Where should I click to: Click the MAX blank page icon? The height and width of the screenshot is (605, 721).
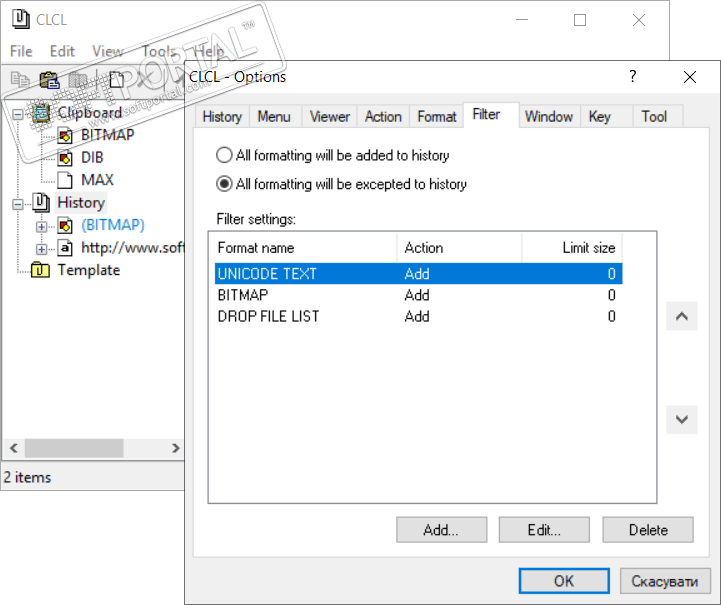[65, 180]
